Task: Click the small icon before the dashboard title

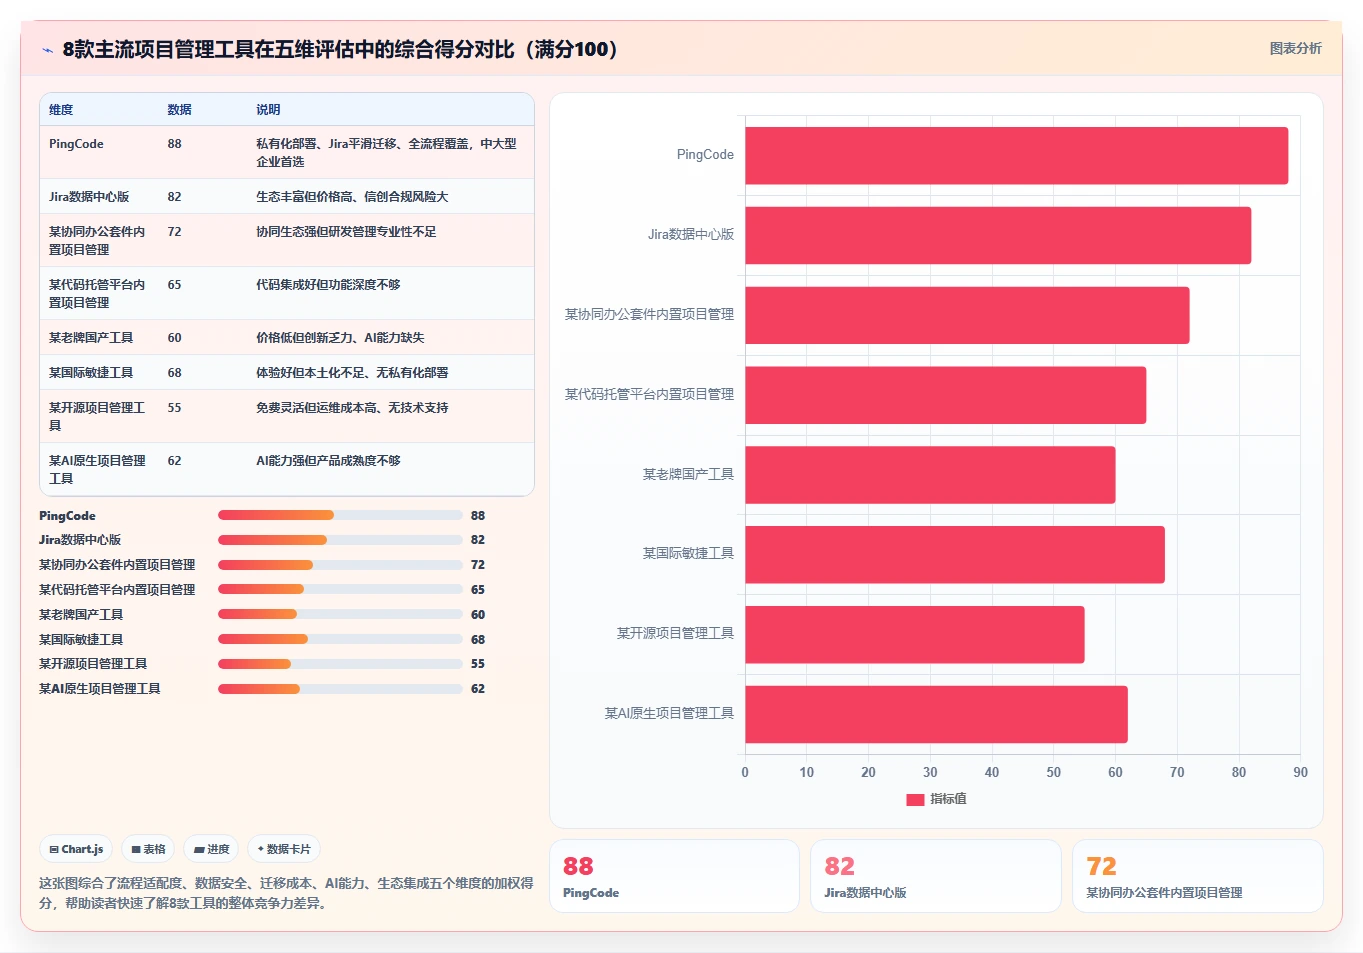Action: [47, 50]
